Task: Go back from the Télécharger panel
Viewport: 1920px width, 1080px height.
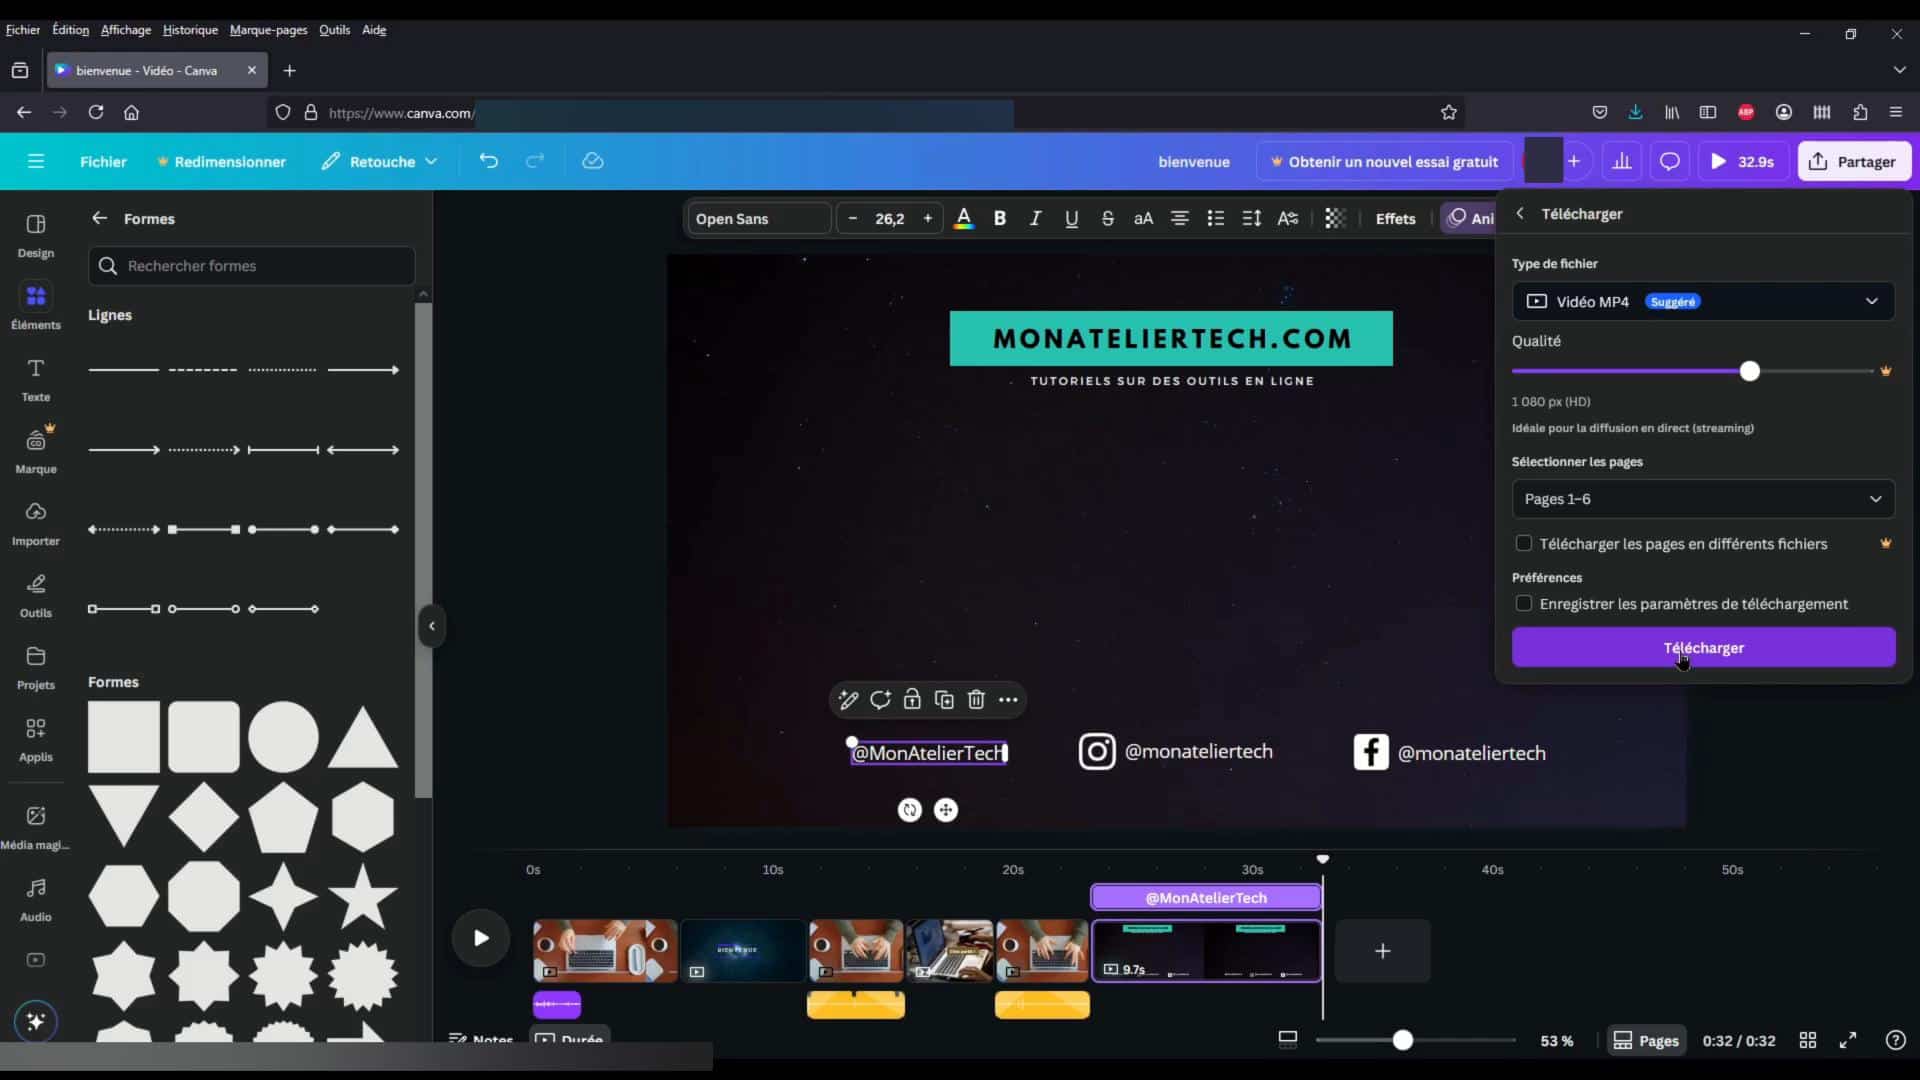Action: (1520, 213)
